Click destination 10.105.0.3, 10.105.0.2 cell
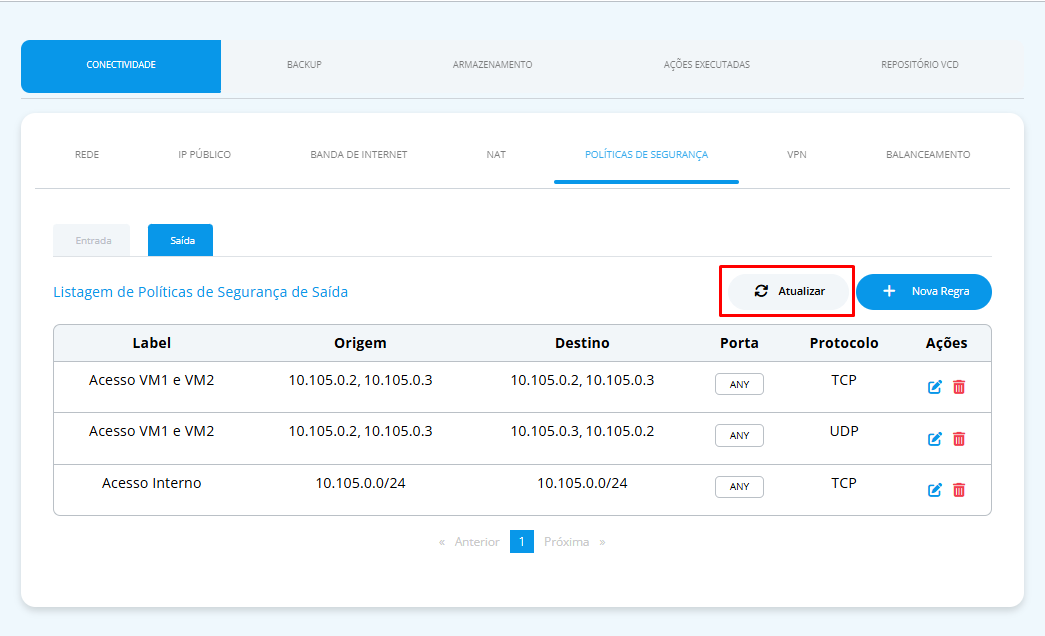Screen dimensions: 1045x636 tap(582, 431)
